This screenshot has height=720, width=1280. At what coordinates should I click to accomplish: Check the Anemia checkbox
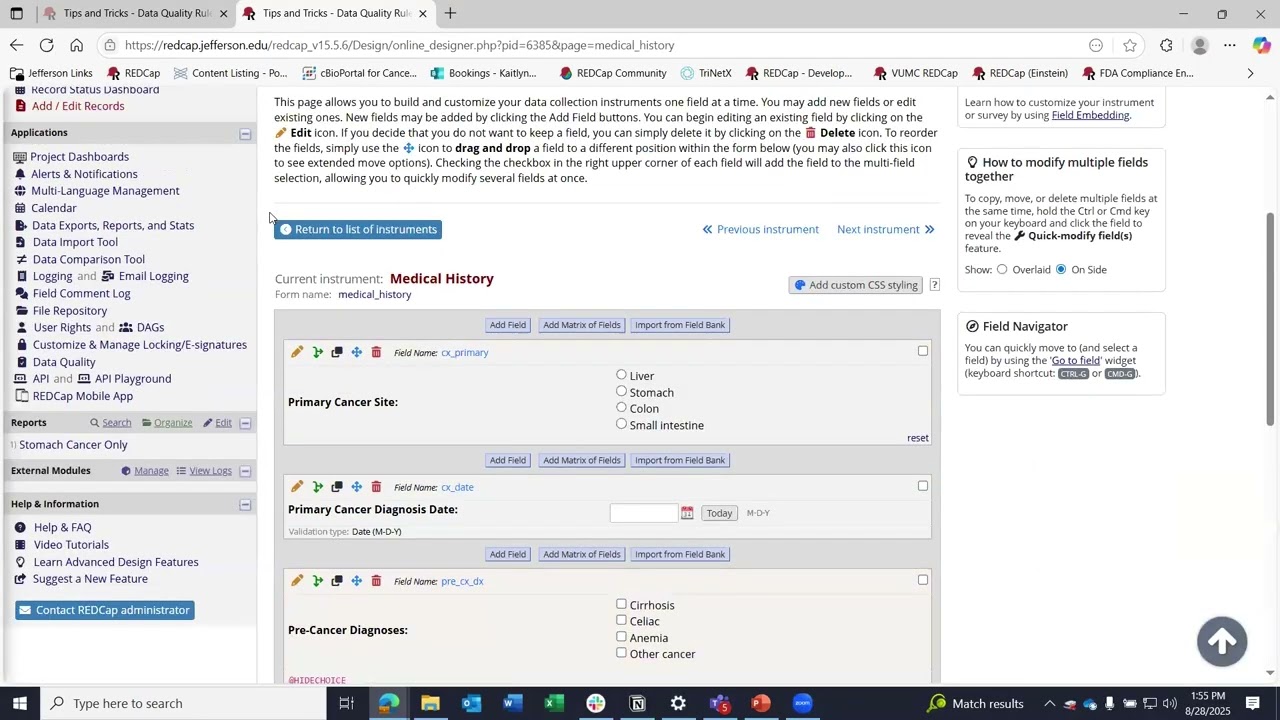(x=621, y=637)
